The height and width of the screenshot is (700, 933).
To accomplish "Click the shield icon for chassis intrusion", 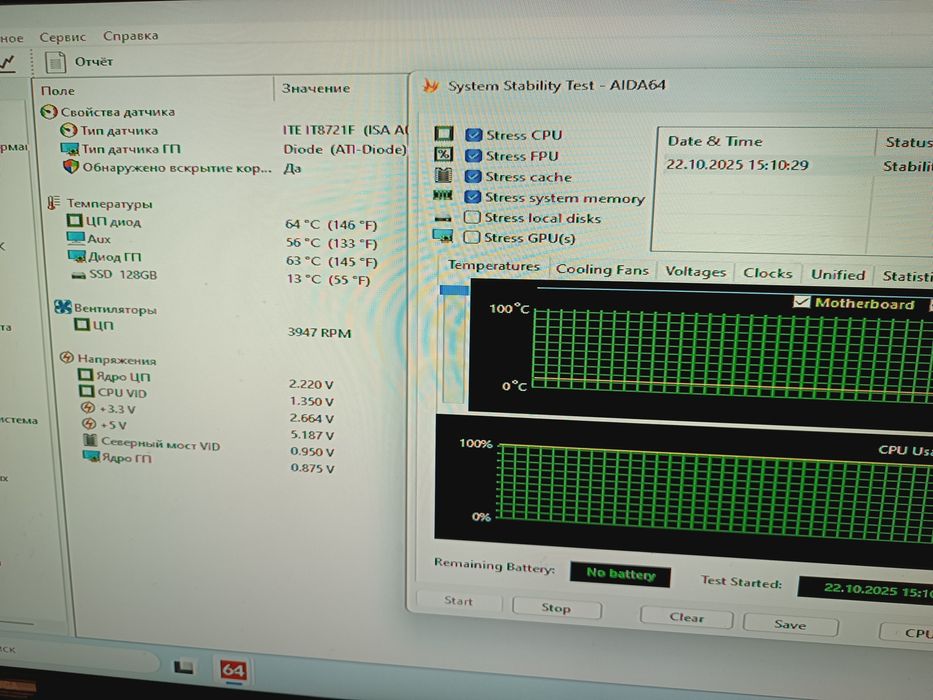I will [x=71, y=167].
